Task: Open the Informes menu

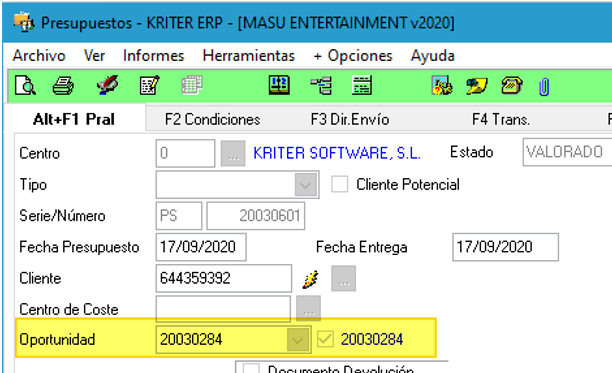Action: click(153, 56)
